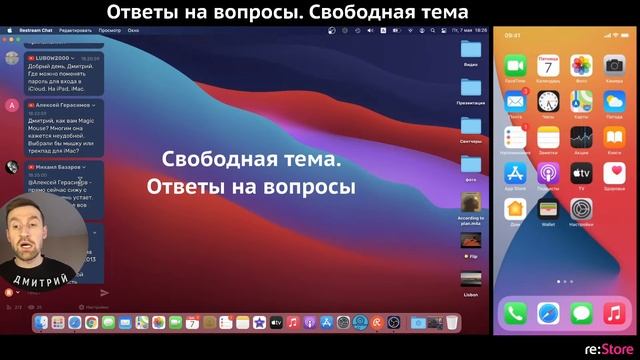The height and width of the screenshot is (360, 640).
Task: Open the Restream Chat menu
Action: click(36, 30)
